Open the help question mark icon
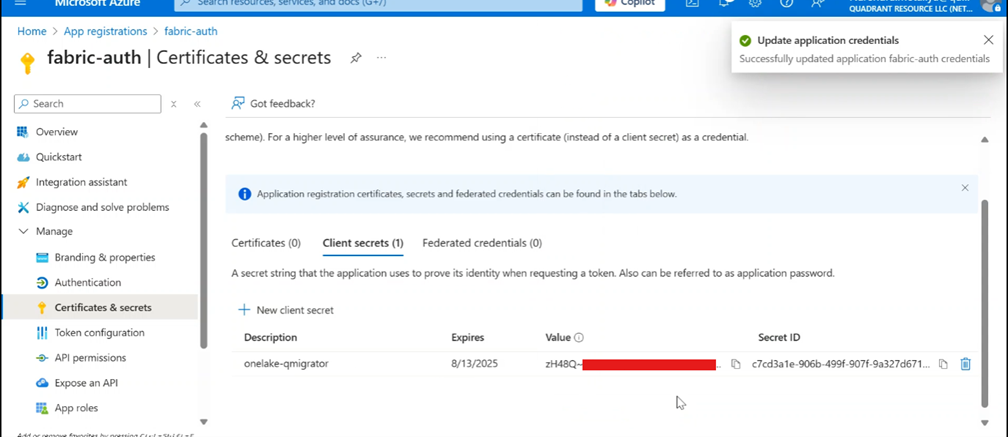The width and height of the screenshot is (1008, 437). point(786,3)
